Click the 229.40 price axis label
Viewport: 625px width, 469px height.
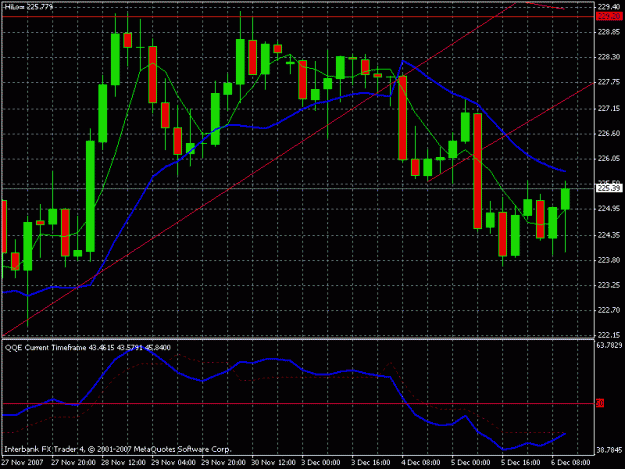(x=609, y=7)
